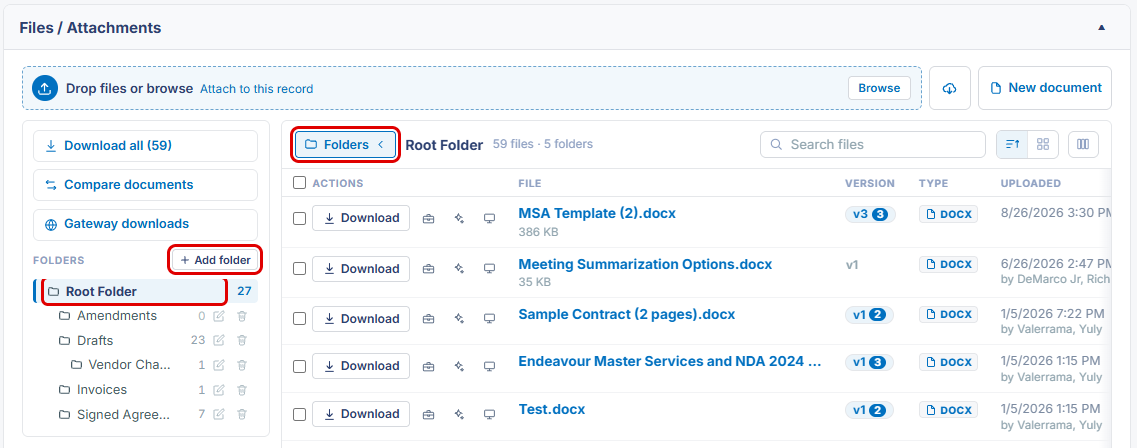Delete the Invoices folder
This screenshot has width=1137, height=448.
(x=242, y=390)
